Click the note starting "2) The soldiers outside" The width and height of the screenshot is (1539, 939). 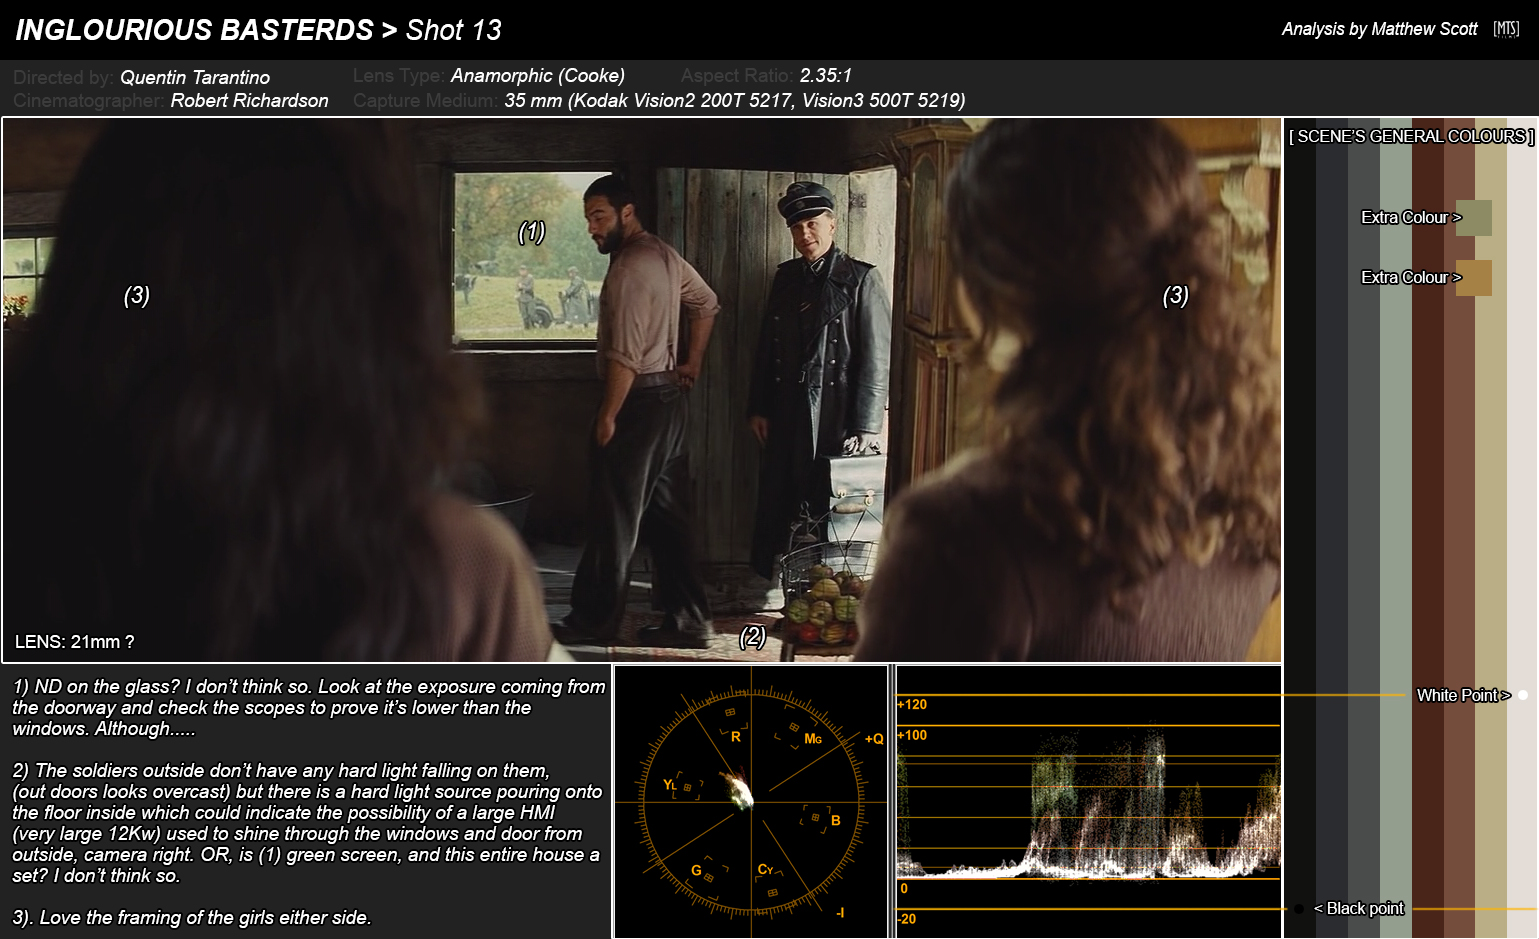307,823
